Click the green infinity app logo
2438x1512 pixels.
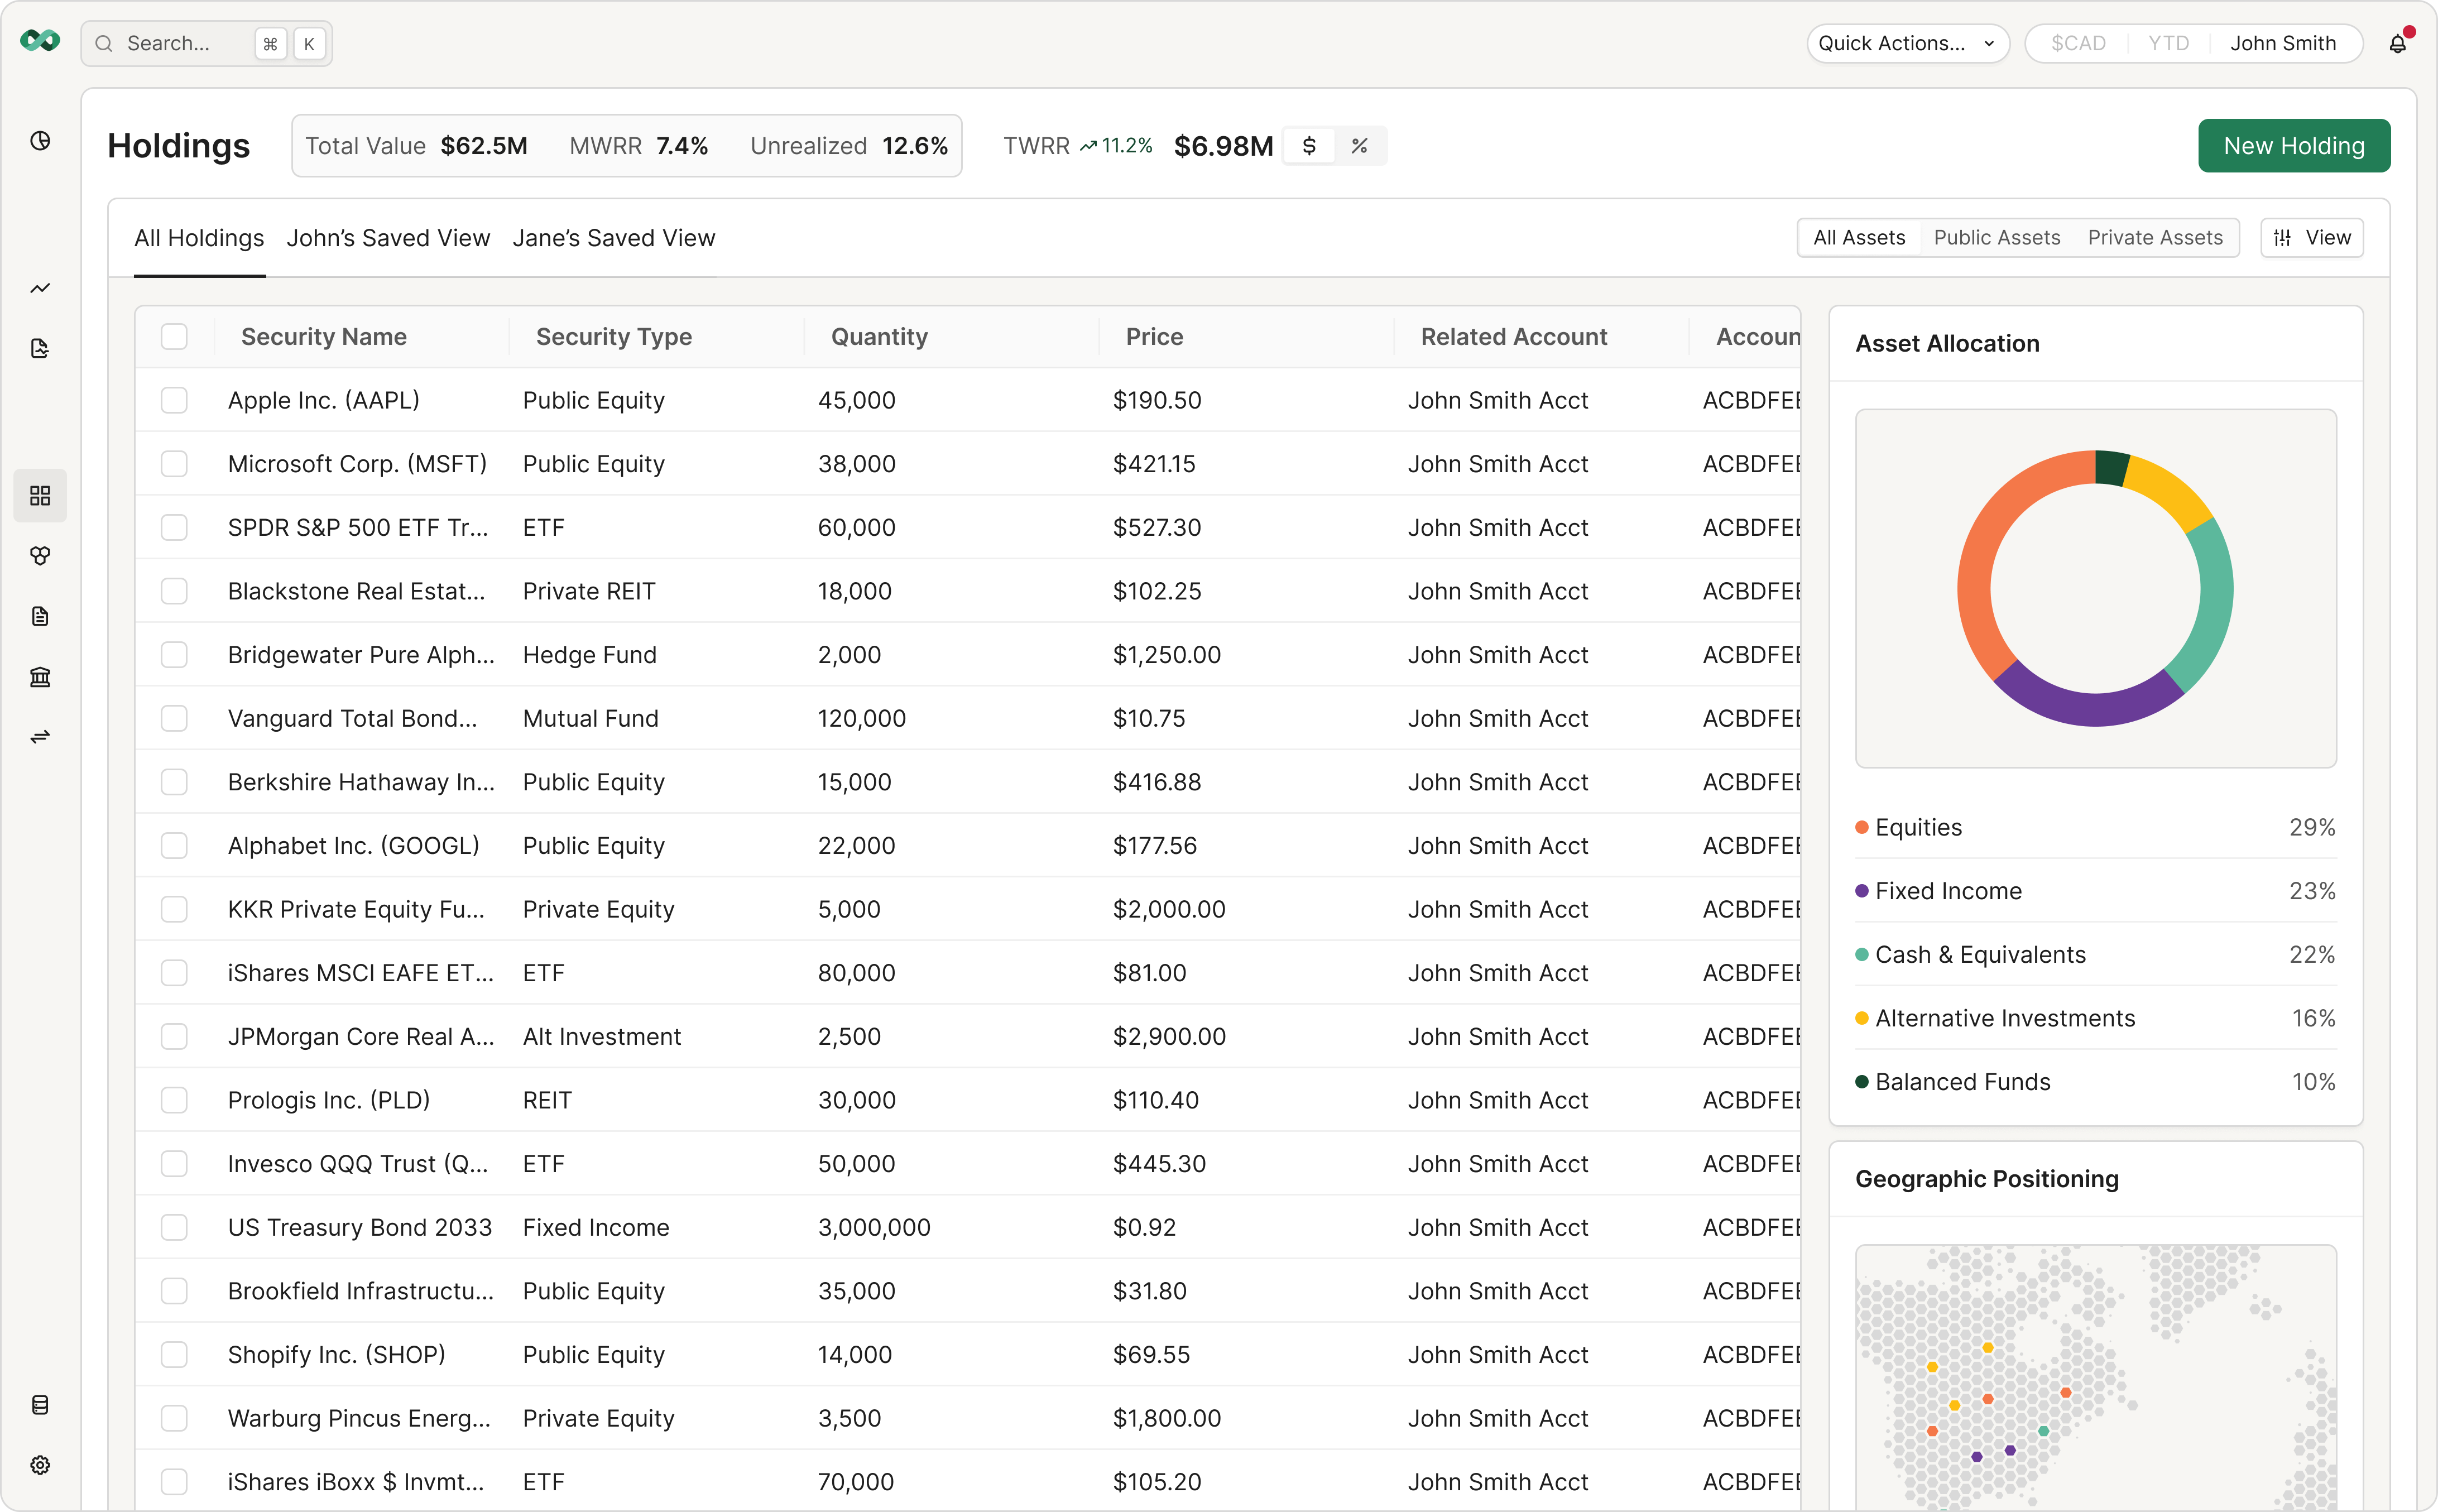click(x=40, y=41)
